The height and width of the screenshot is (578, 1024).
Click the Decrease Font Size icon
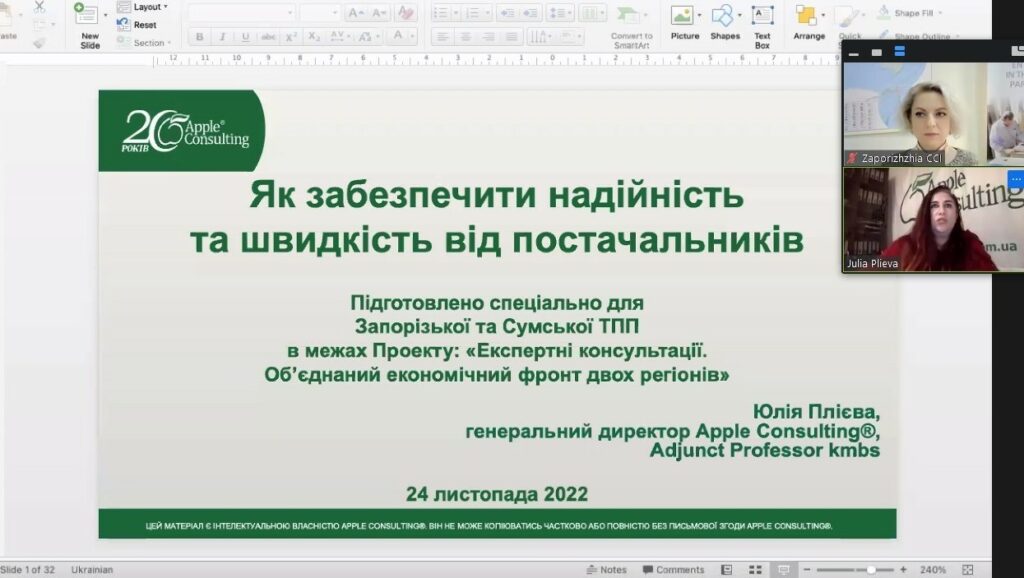(x=379, y=12)
